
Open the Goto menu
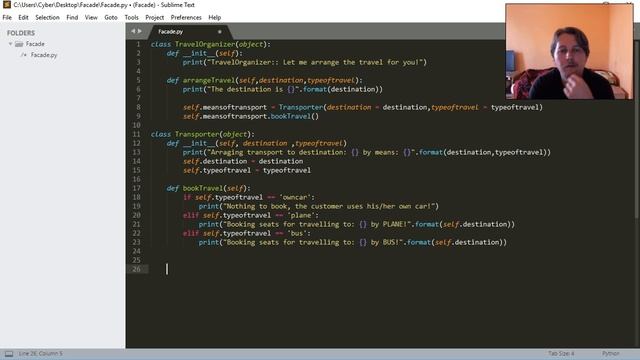pyautogui.click(x=111, y=18)
